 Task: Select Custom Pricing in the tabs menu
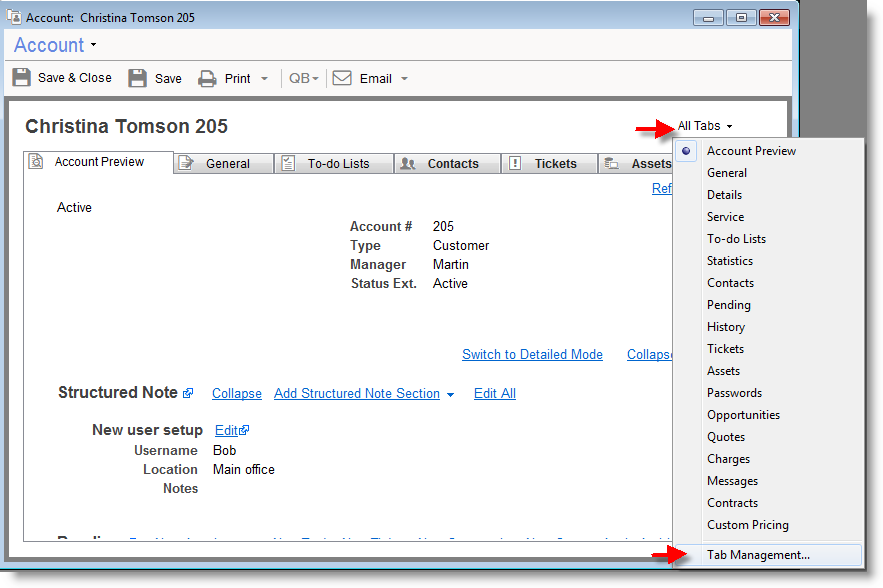coord(747,525)
